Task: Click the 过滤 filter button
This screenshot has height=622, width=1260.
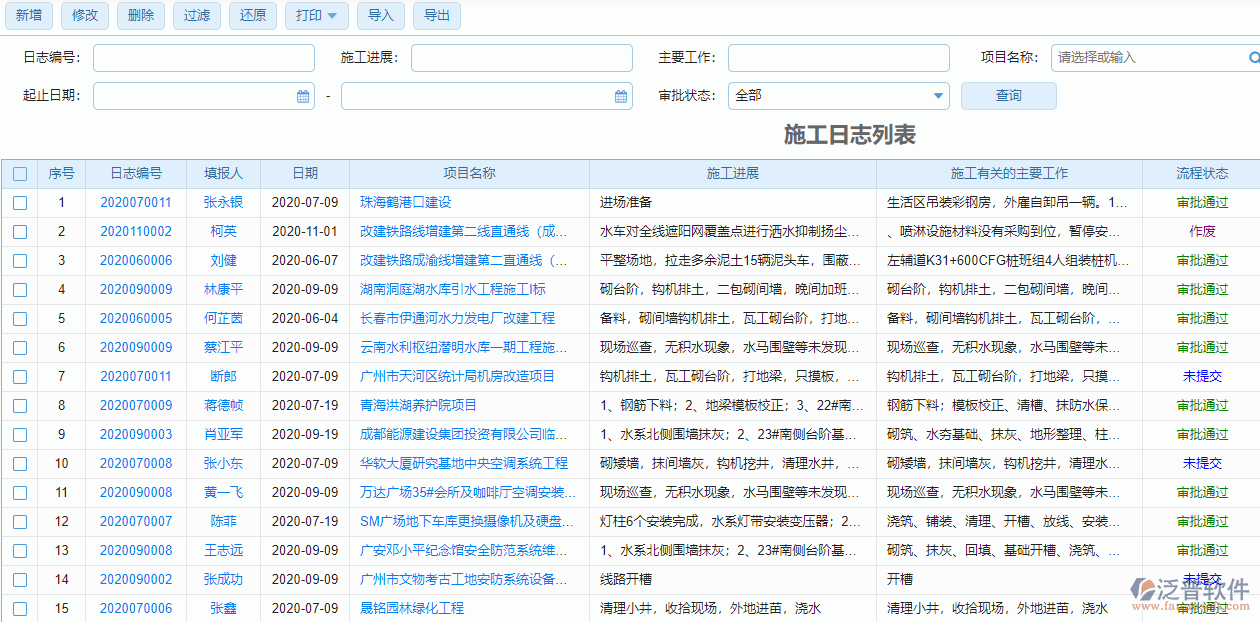Action: tap(196, 16)
